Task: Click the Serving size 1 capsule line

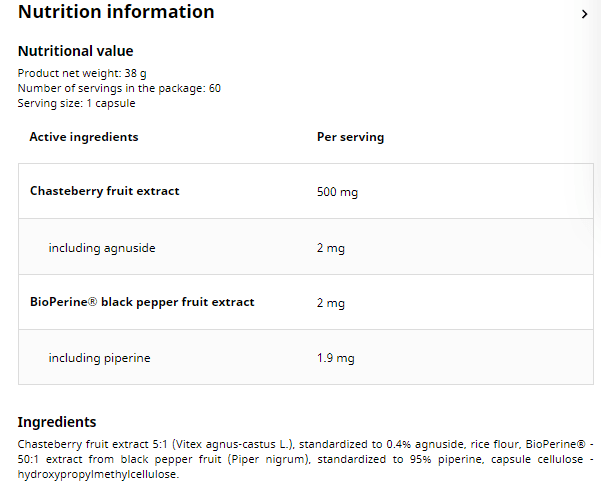Action: point(76,103)
